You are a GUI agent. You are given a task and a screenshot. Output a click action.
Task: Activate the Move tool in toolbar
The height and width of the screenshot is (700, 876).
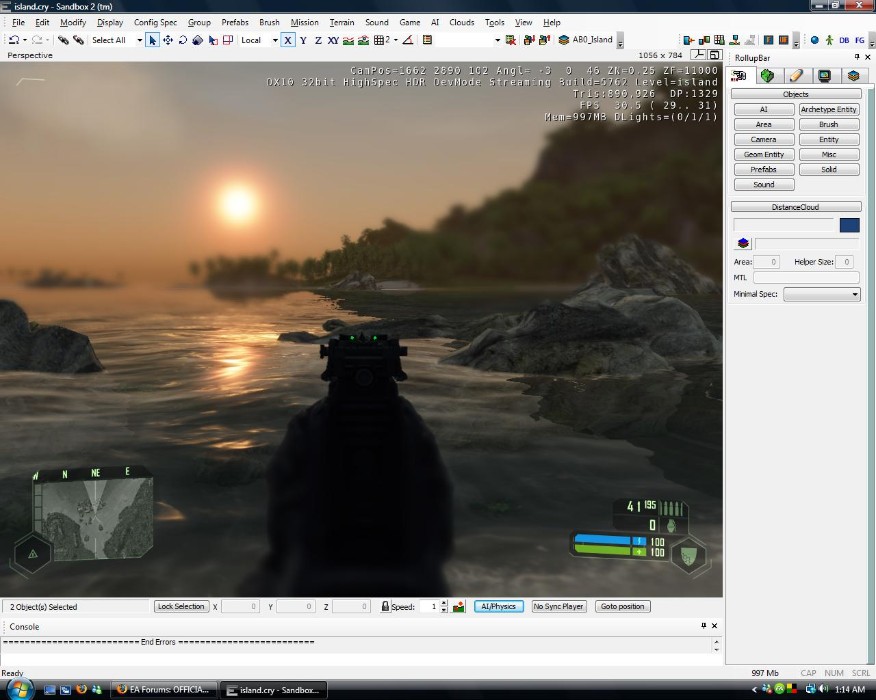pos(167,40)
